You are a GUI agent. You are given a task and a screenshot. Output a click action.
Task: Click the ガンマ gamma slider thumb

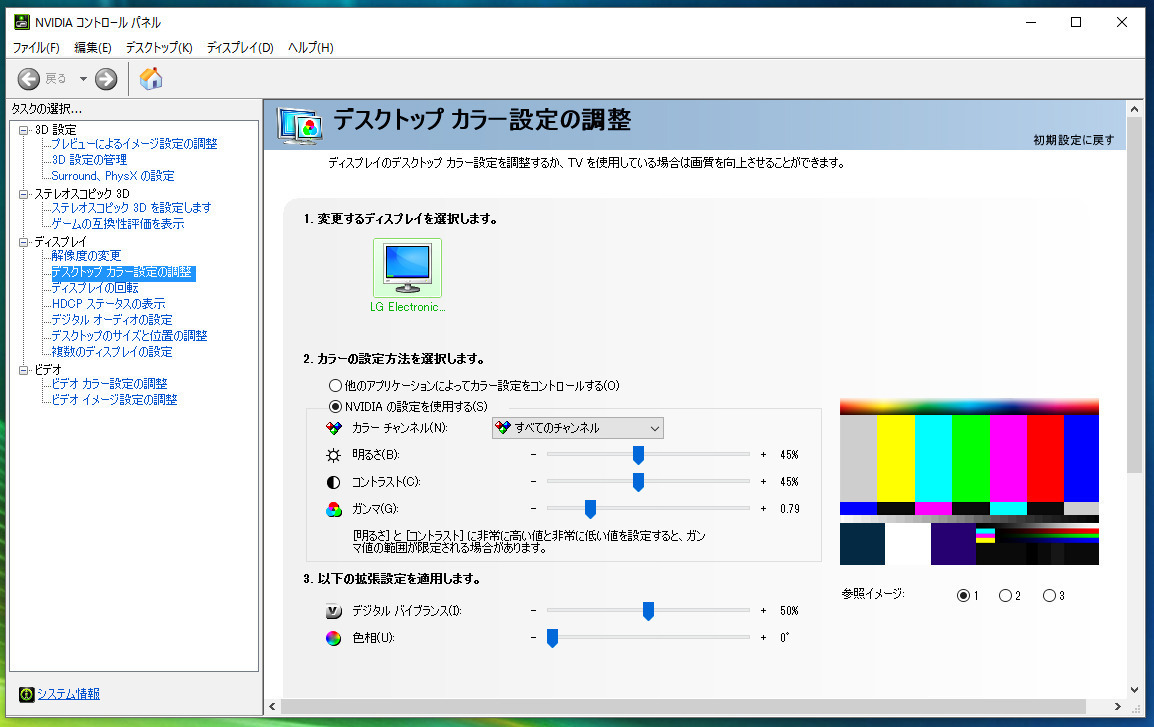pyautogui.click(x=590, y=508)
